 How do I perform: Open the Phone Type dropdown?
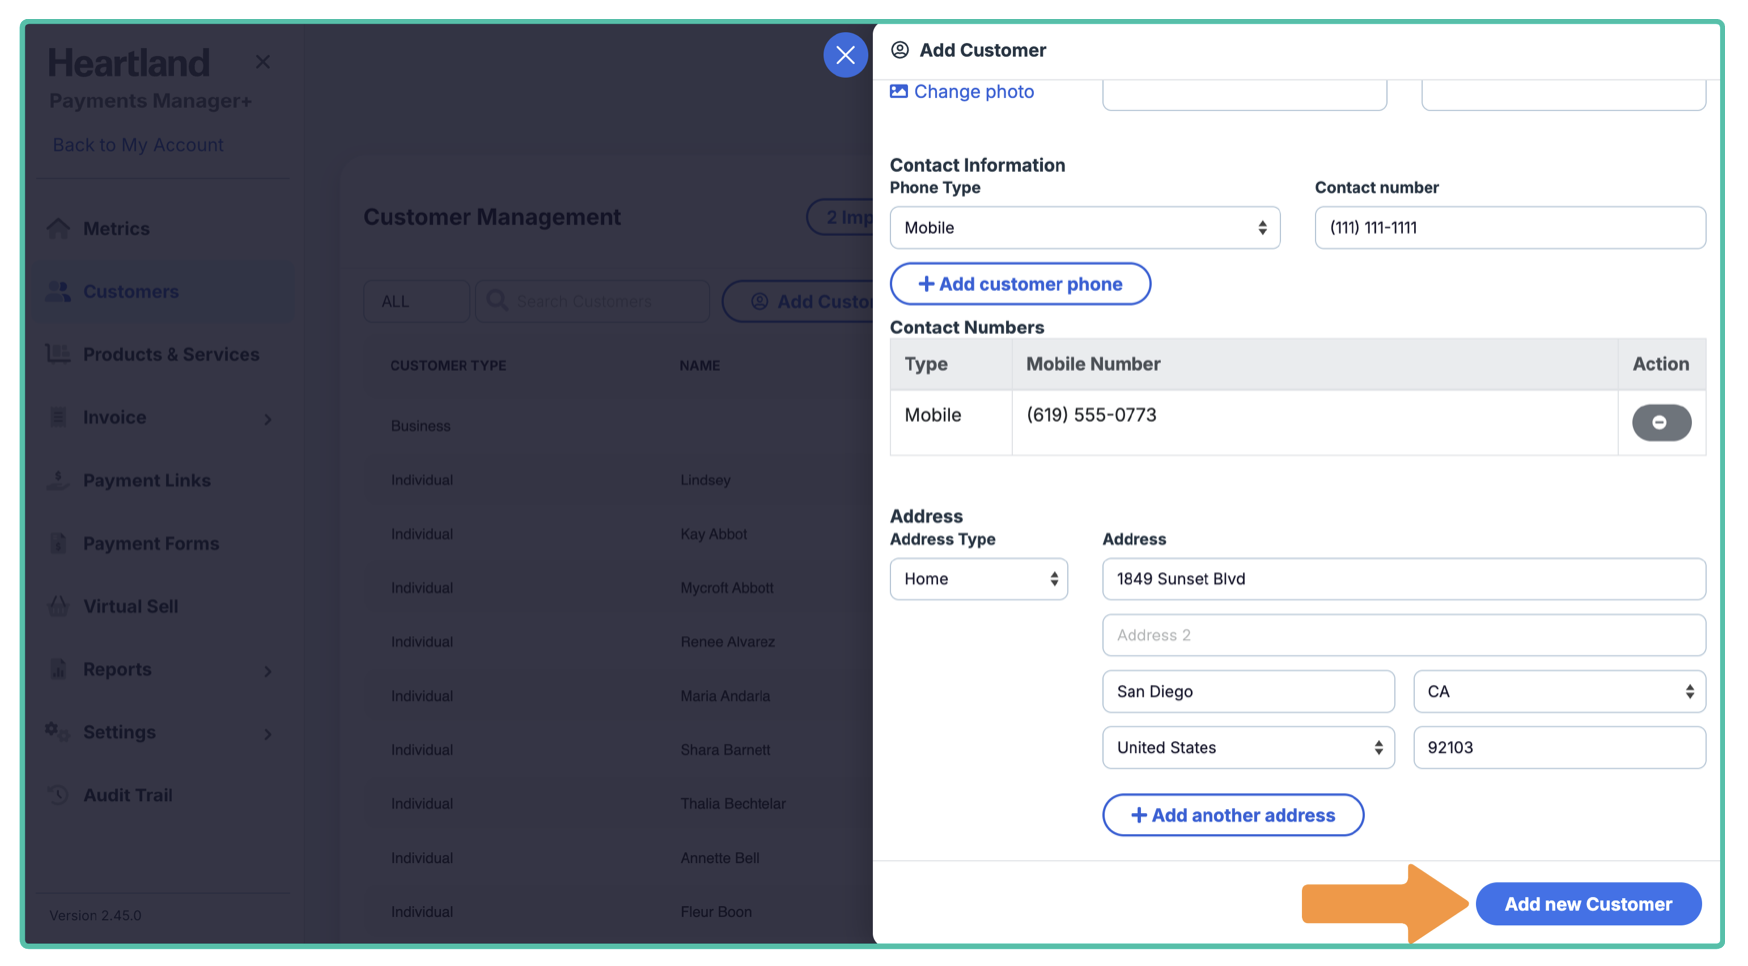coord(1084,228)
